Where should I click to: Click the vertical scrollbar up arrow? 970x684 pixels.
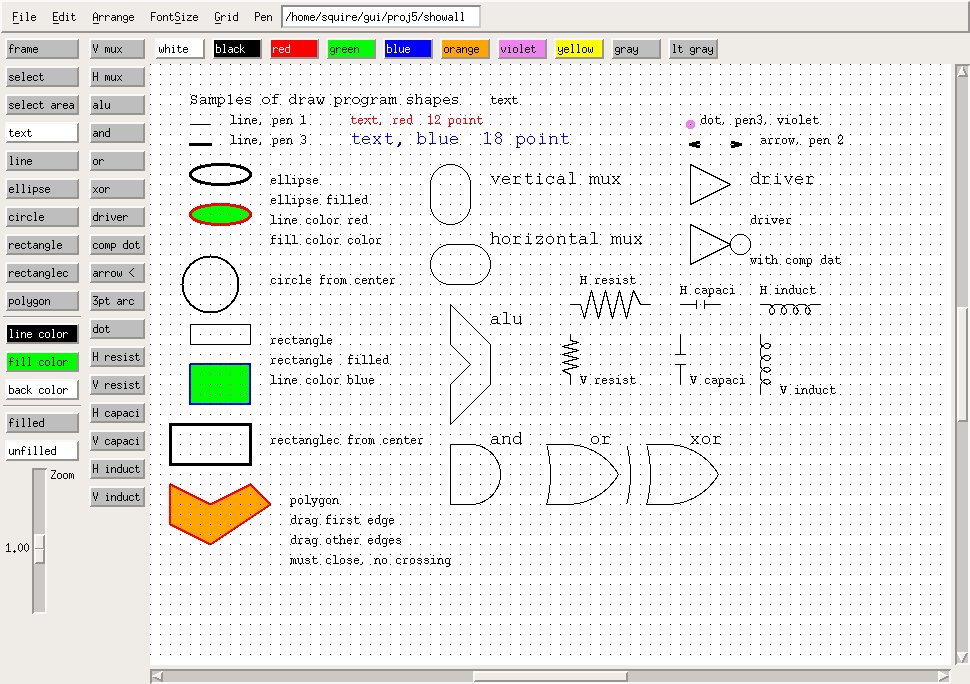tap(962, 71)
